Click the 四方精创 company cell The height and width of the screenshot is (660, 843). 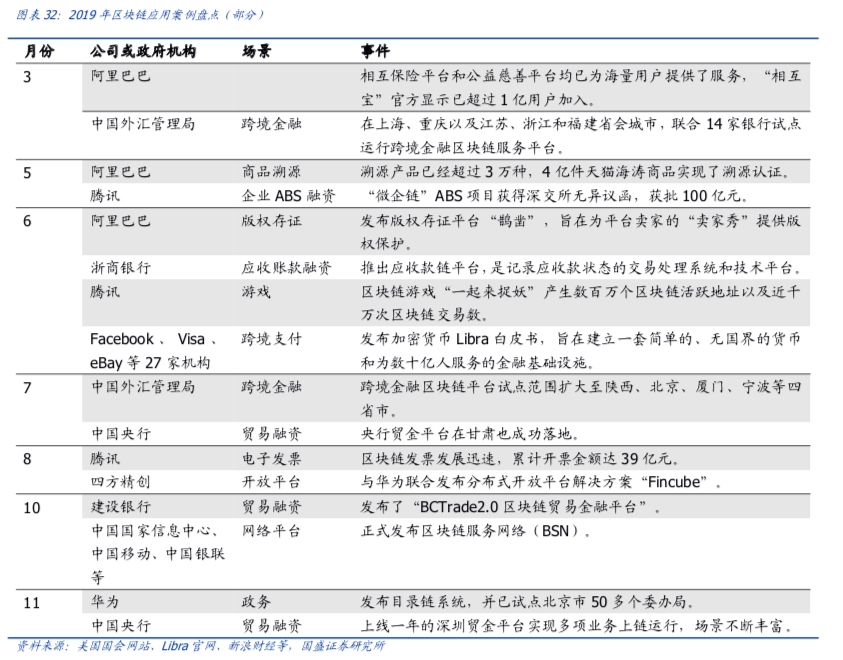coord(120,482)
